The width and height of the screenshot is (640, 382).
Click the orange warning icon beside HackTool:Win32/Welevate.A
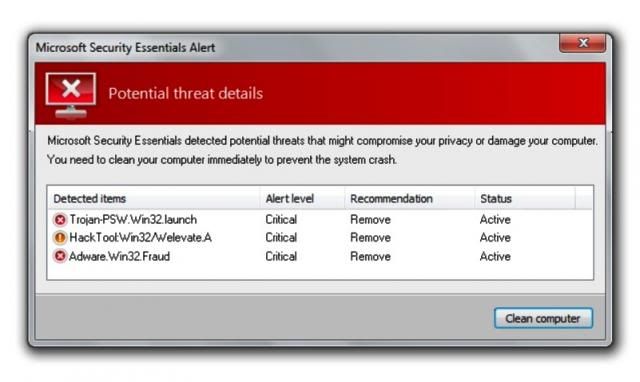[60, 238]
